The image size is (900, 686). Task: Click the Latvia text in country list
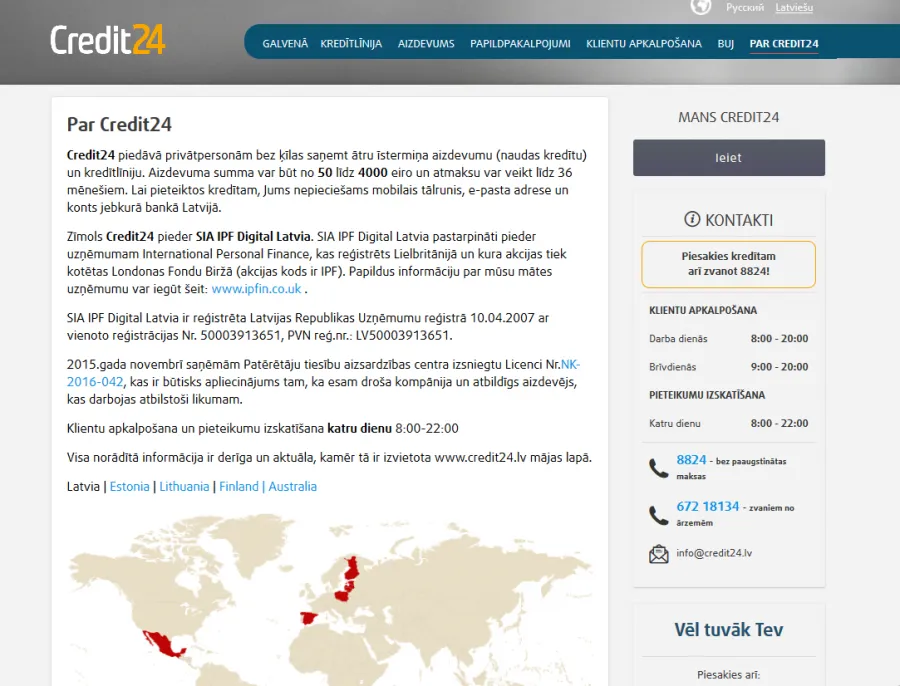pos(83,486)
